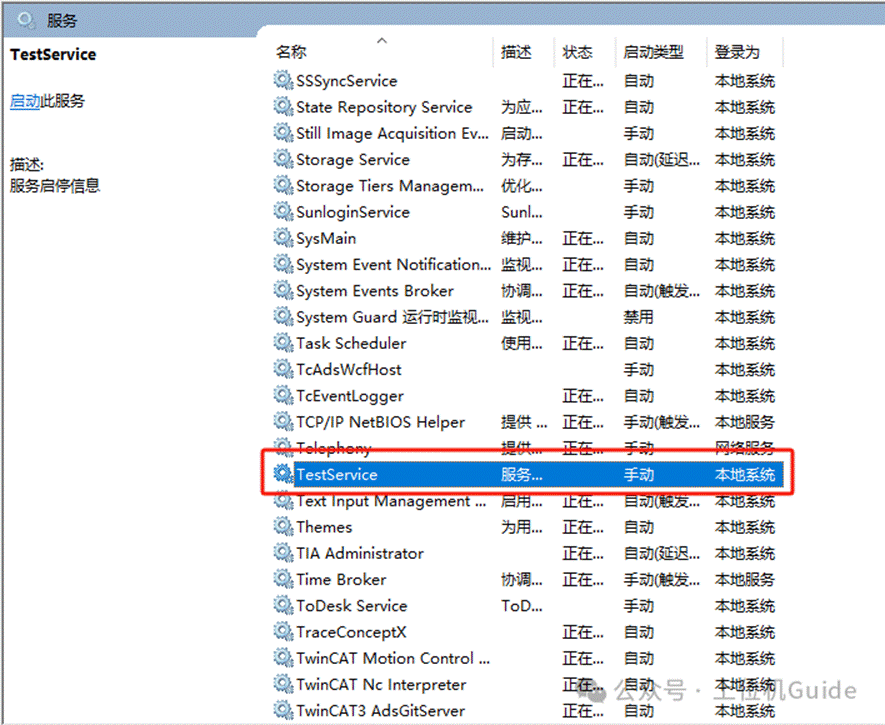Select System Event Notification... row
This screenshot has height=725, width=885.
point(394,265)
